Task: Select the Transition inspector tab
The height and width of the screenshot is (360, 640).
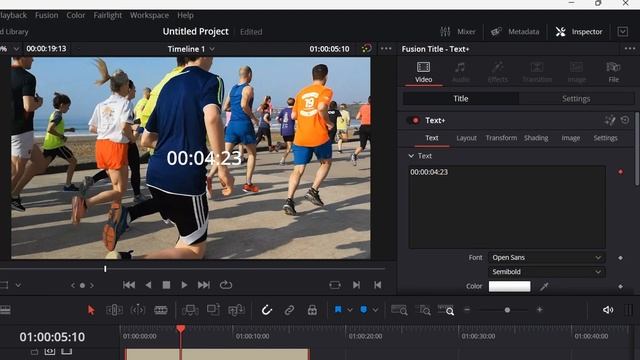Action: pos(537,72)
